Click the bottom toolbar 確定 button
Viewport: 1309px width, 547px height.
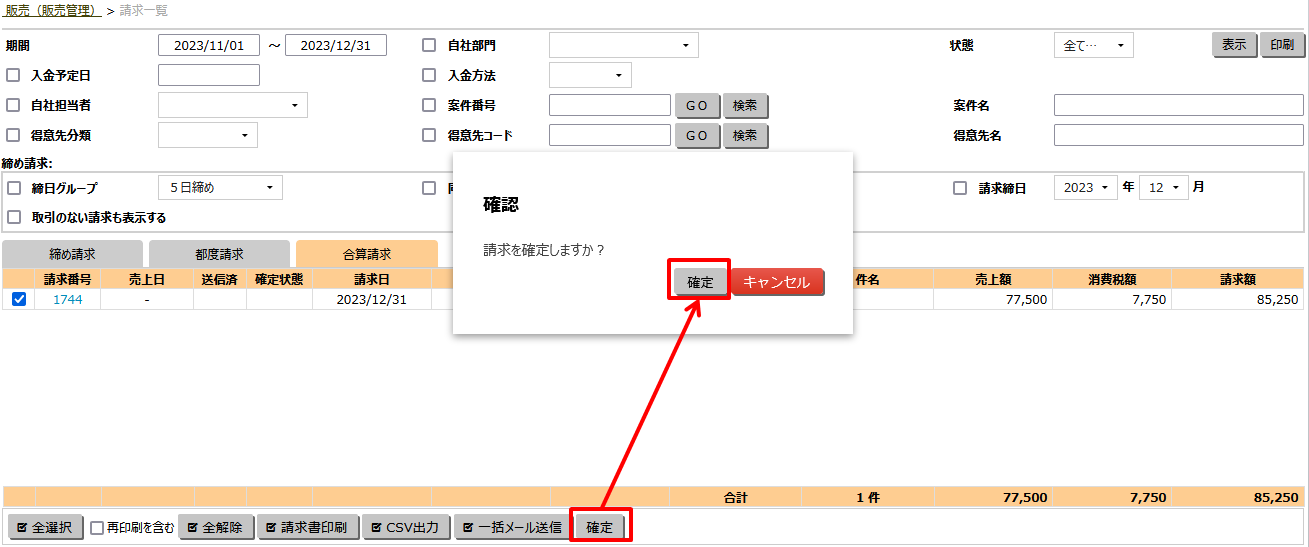click(x=600, y=527)
